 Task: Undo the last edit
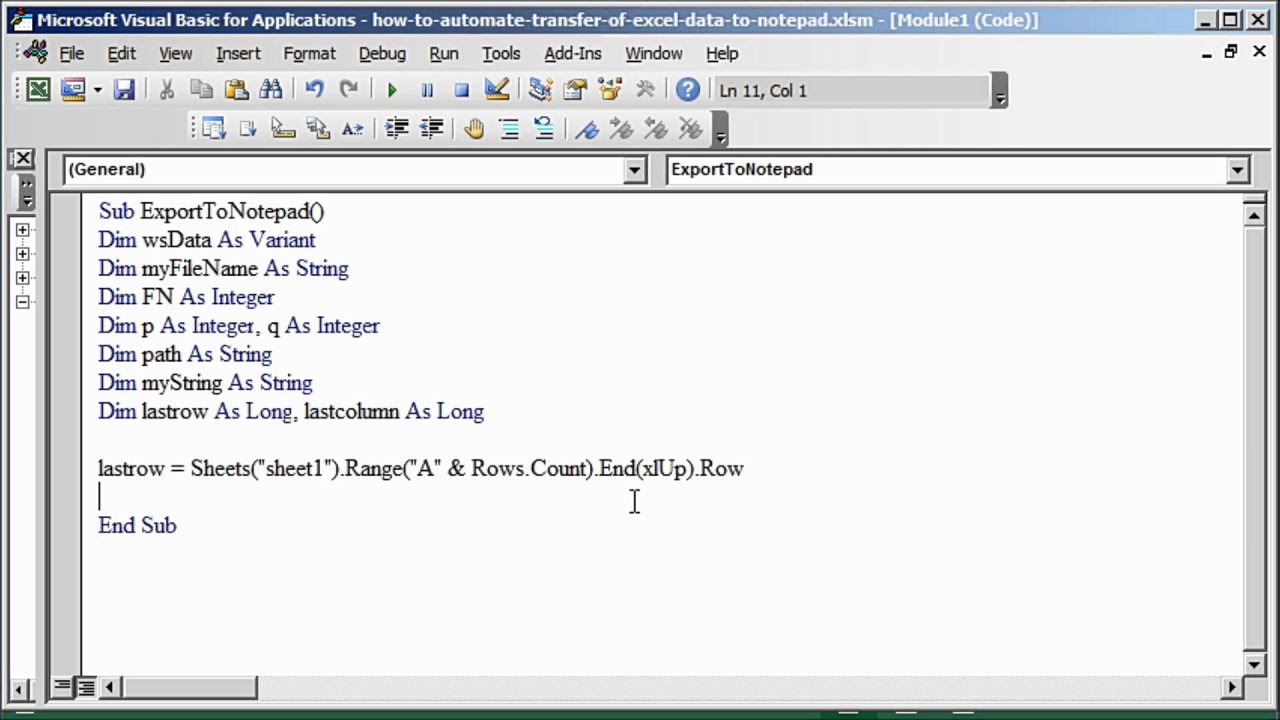(x=314, y=90)
